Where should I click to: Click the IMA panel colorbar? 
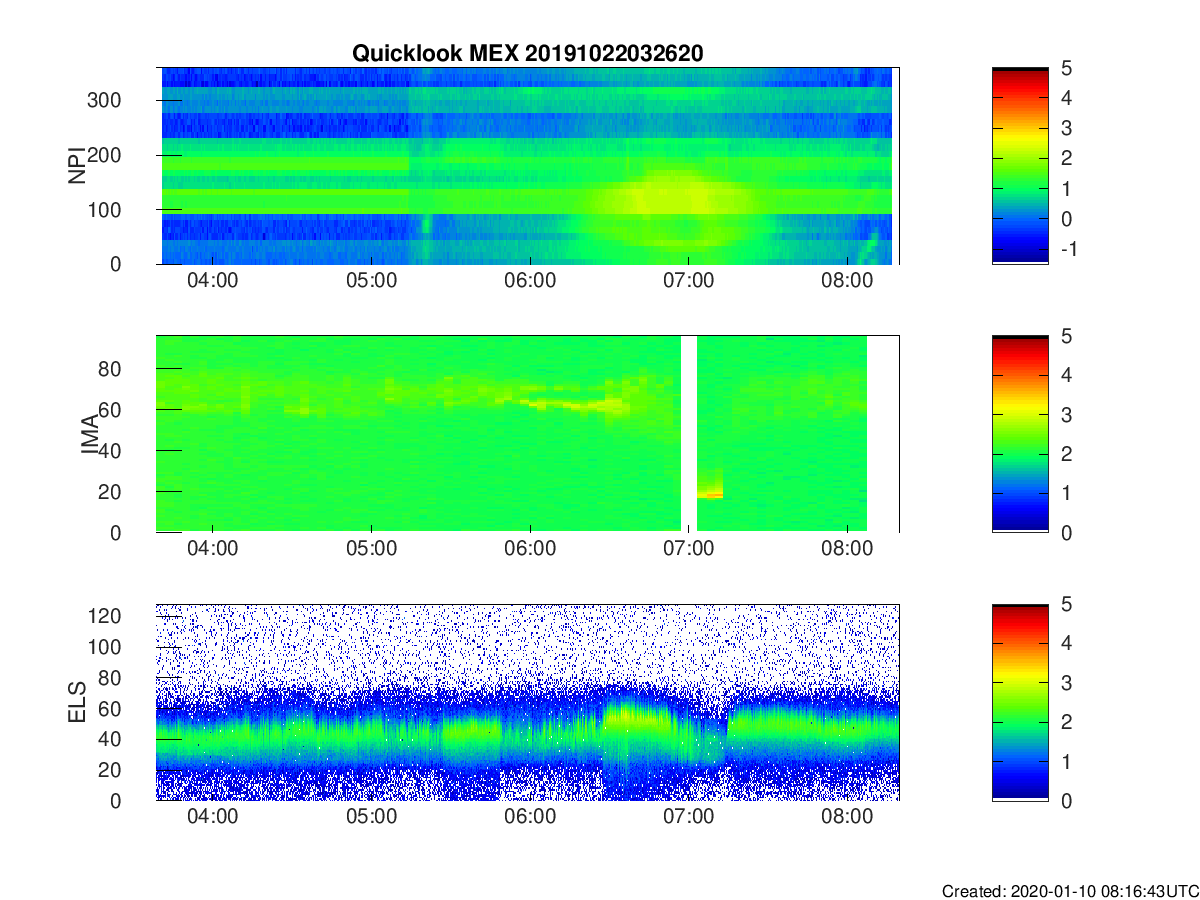tap(1020, 434)
